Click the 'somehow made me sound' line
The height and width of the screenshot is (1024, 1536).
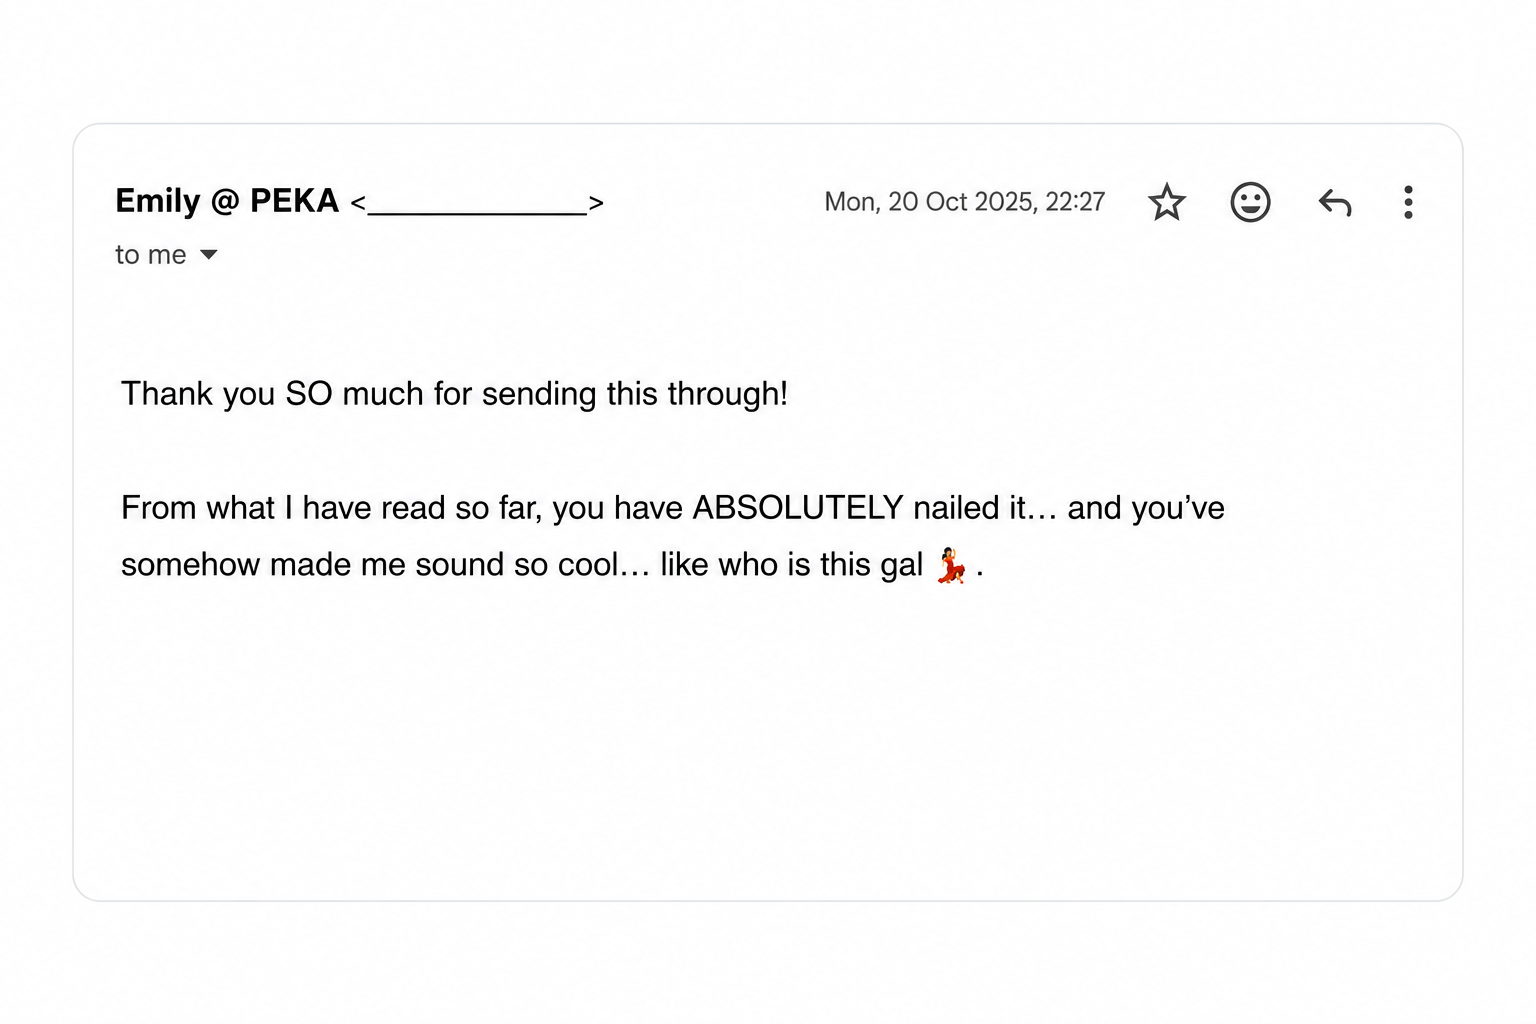click(x=552, y=565)
